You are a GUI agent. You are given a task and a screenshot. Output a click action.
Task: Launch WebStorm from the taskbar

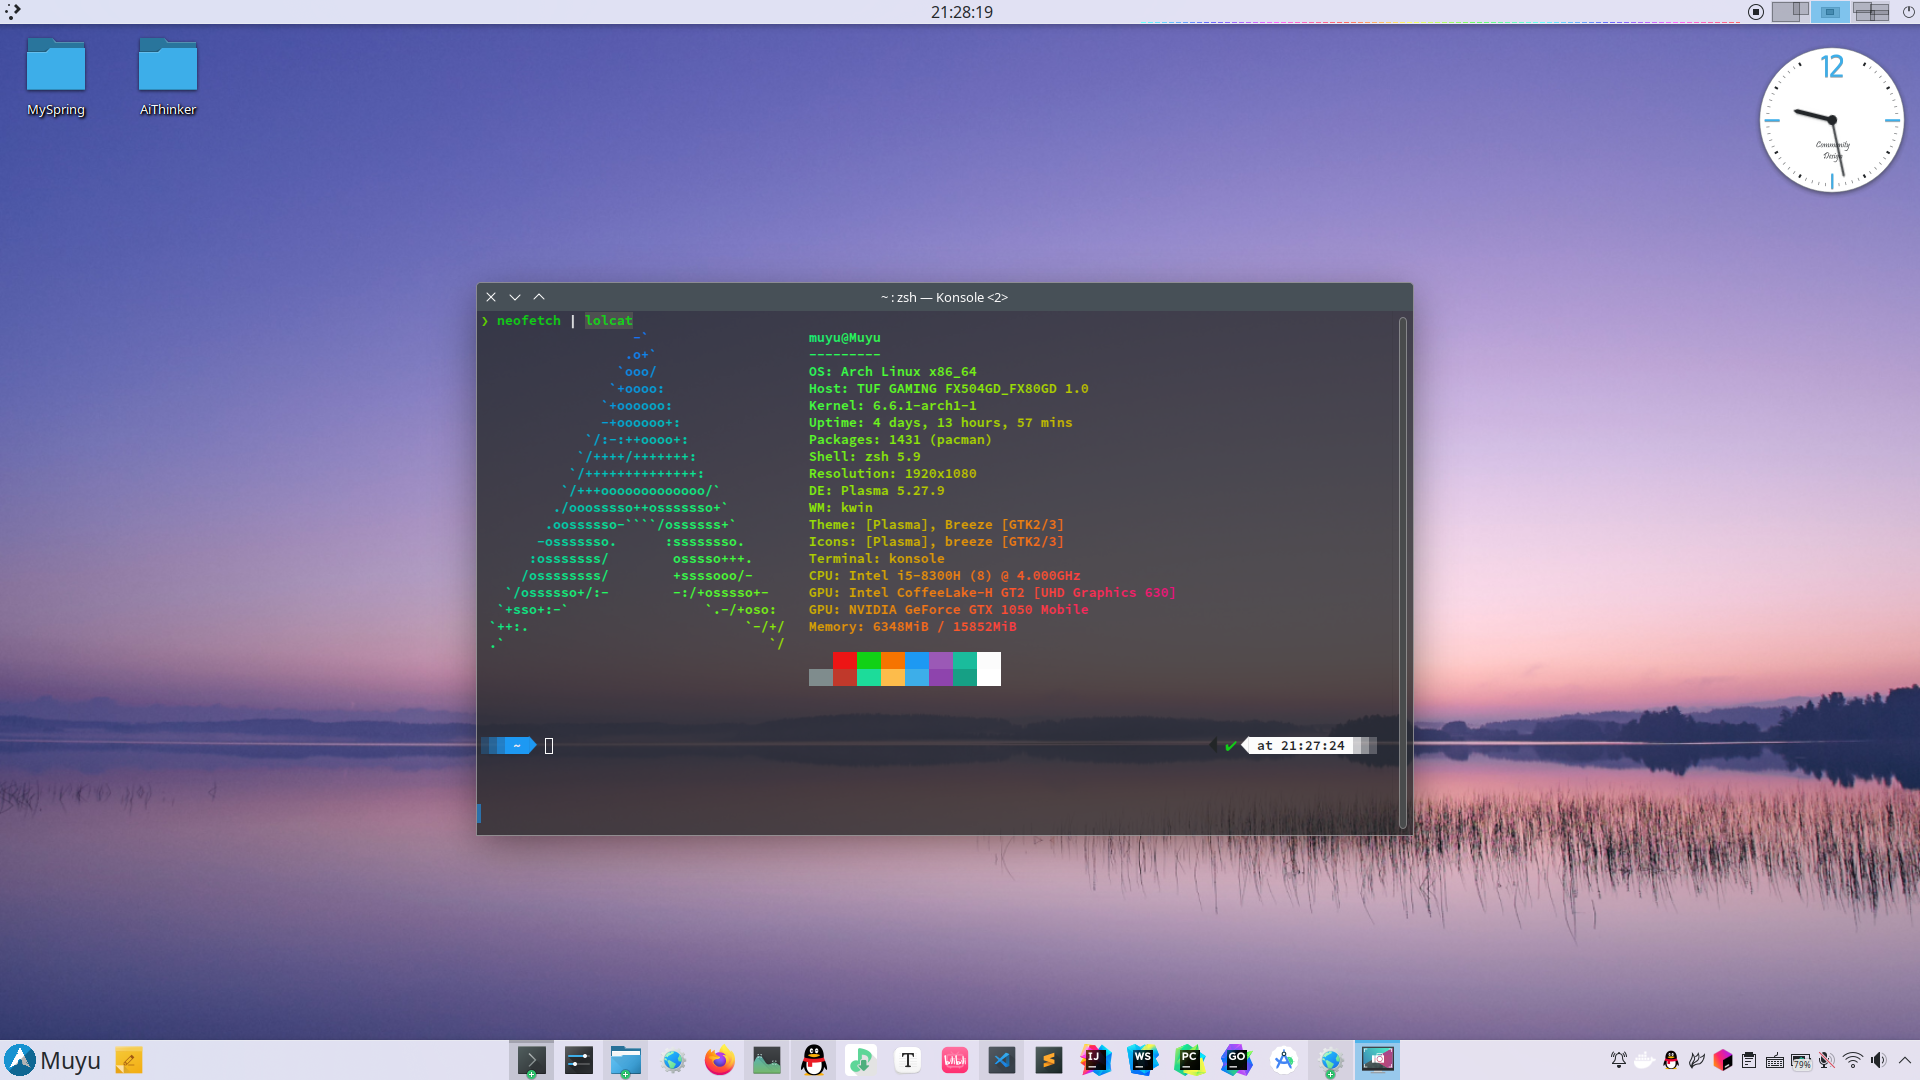pyautogui.click(x=1143, y=1060)
